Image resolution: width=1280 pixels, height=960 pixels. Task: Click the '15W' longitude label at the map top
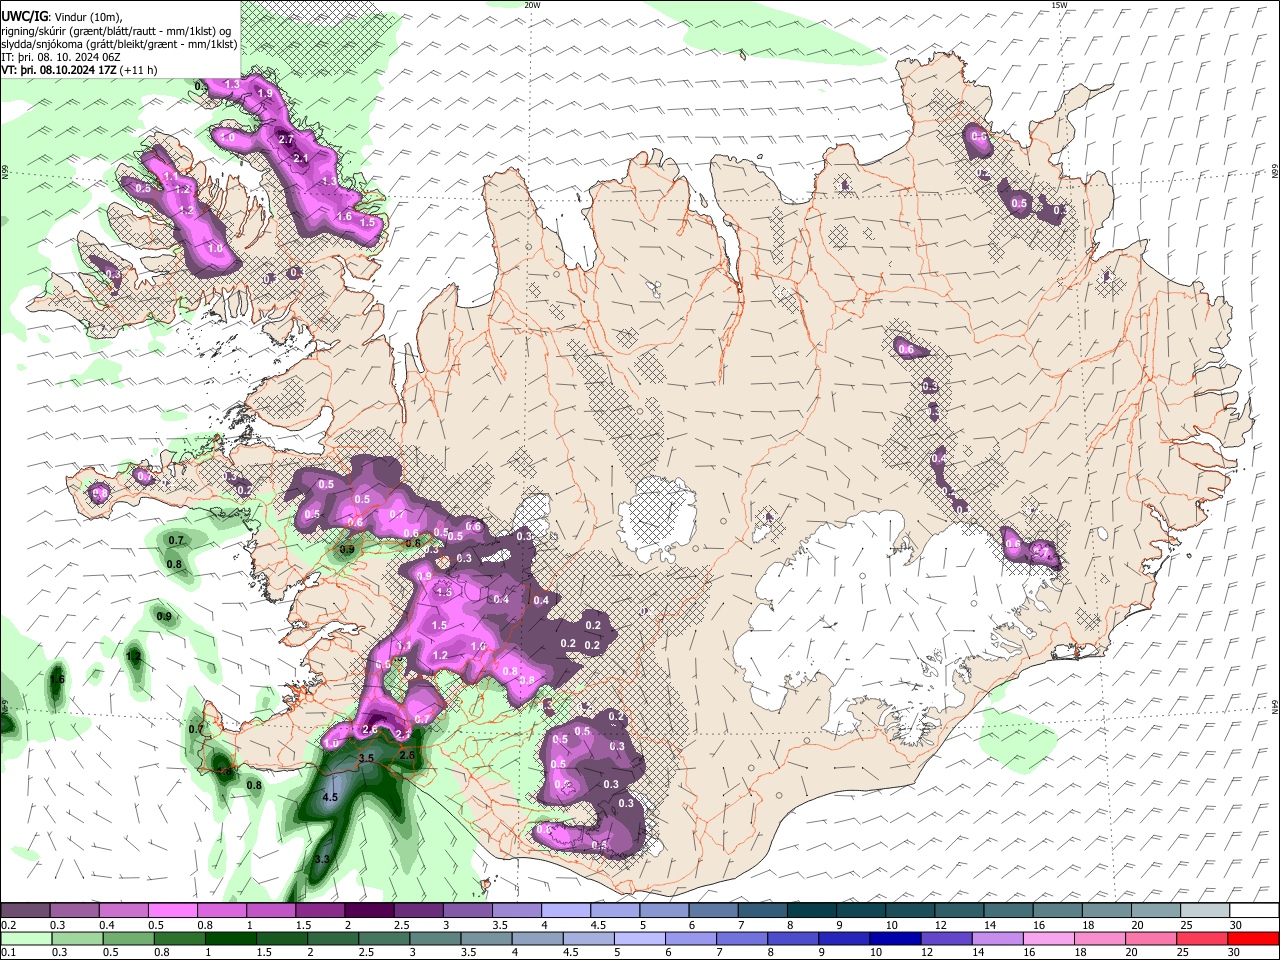point(1058,5)
